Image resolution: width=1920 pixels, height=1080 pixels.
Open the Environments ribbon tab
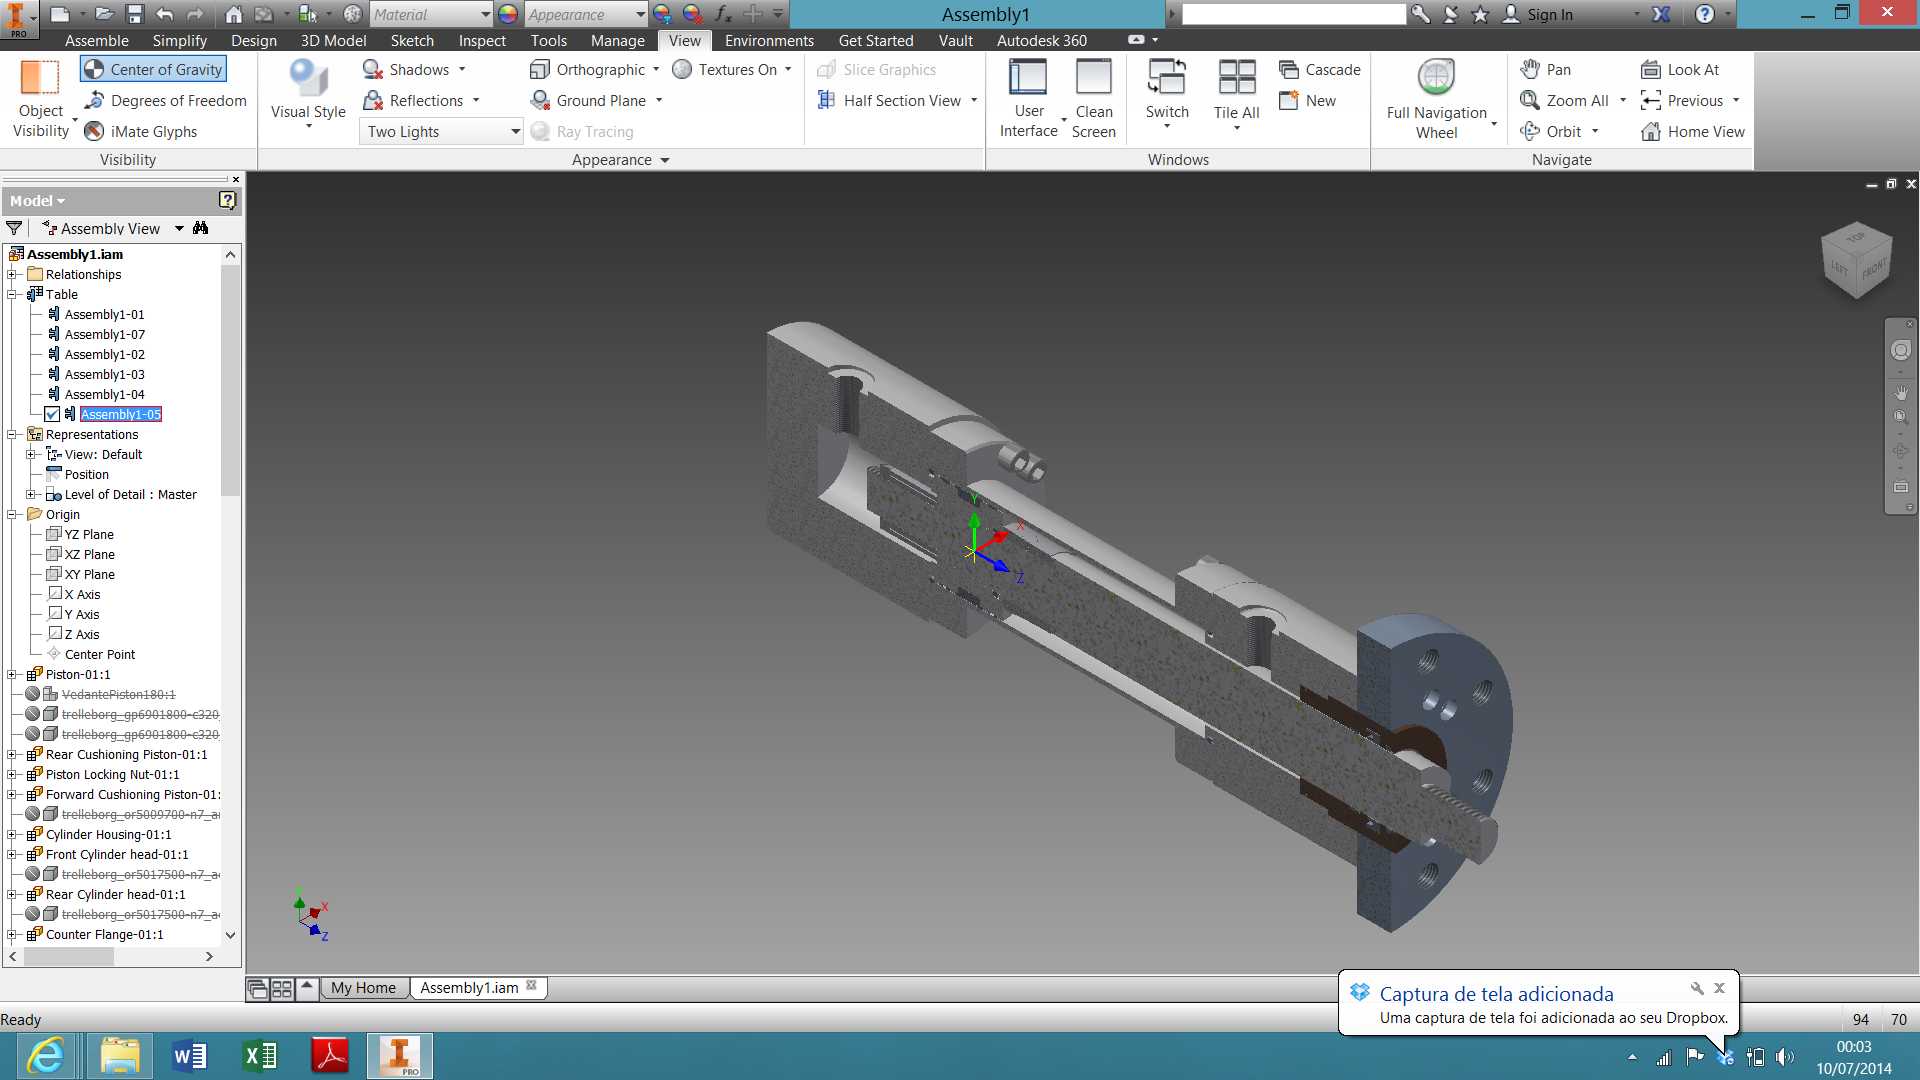point(769,40)
